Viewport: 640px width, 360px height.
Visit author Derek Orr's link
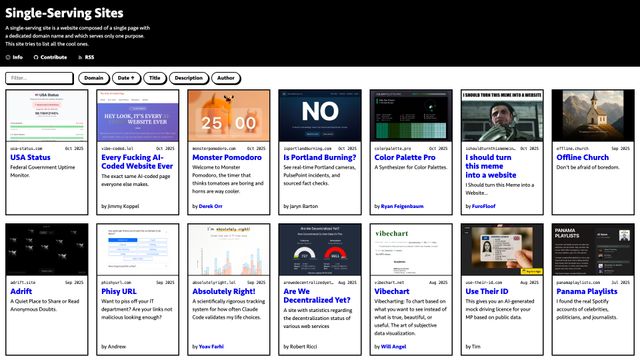point(211,206)
